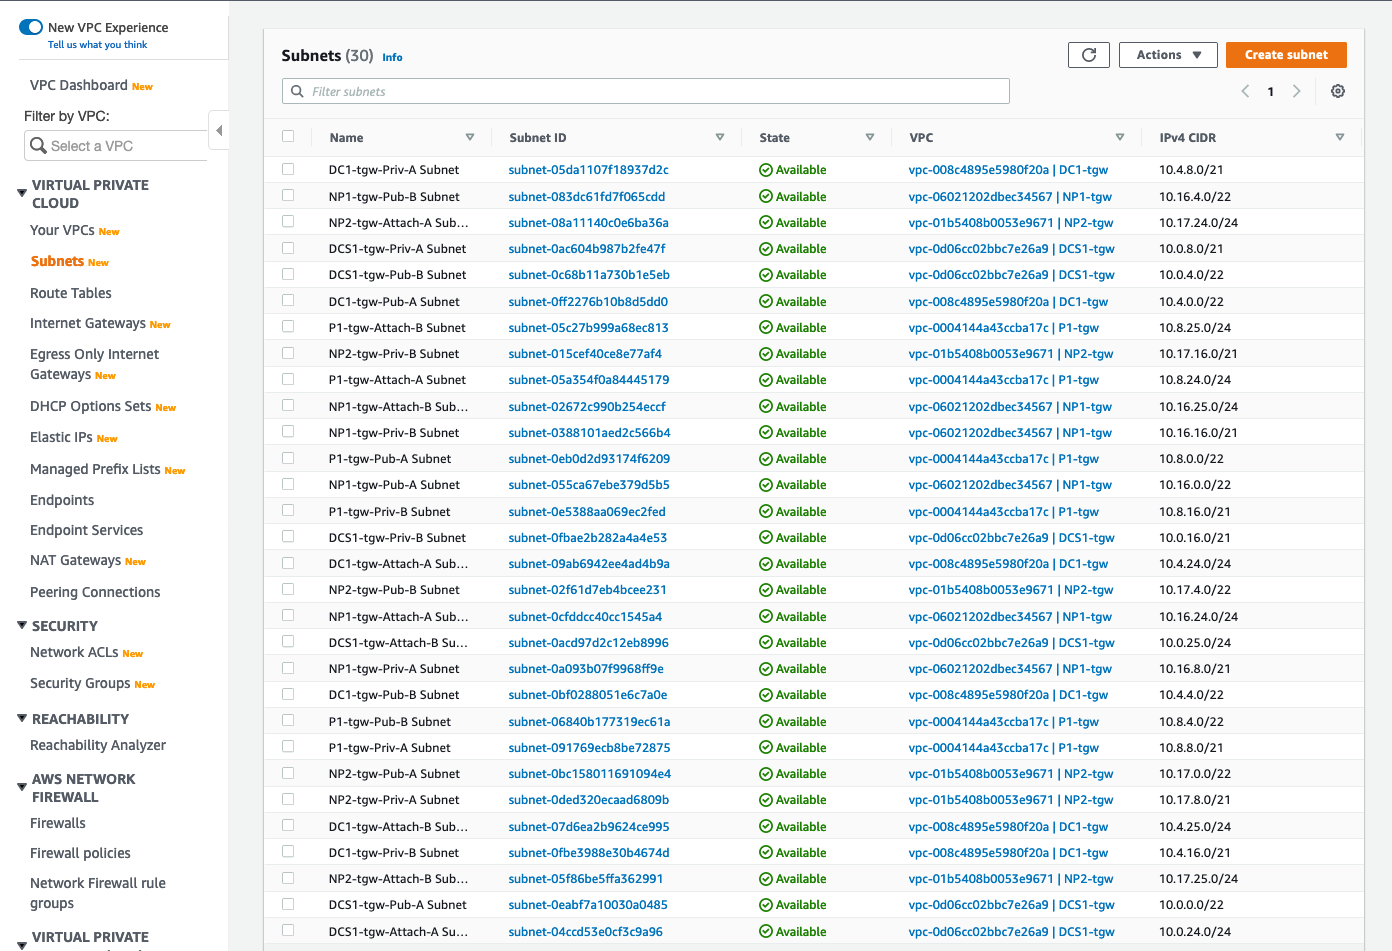This screenshot has width=1392, height=951.
Task: Sort by Subnet ID column arrow
Action: point(720,137)
